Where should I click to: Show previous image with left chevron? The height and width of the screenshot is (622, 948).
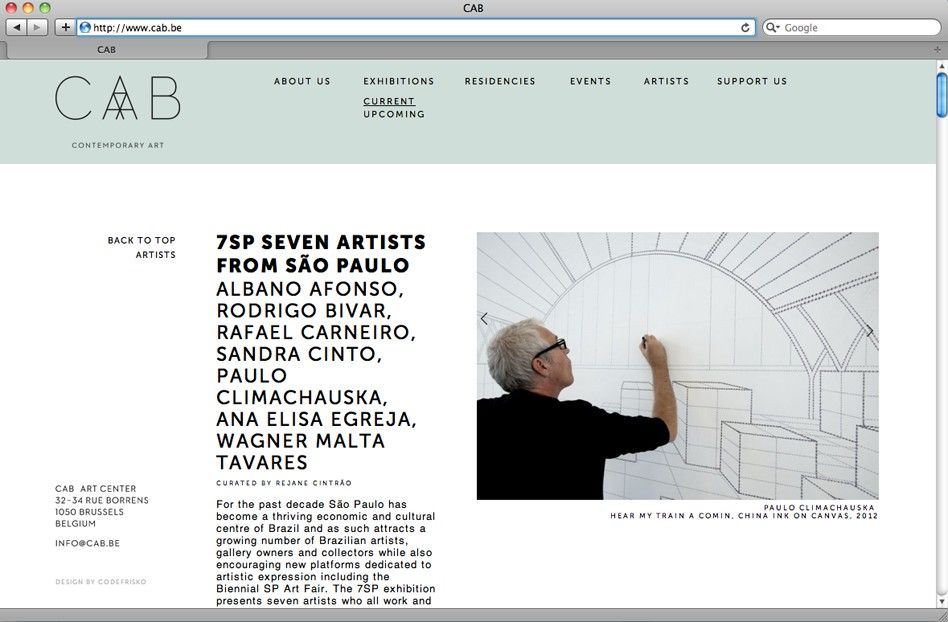coord(484,319)
